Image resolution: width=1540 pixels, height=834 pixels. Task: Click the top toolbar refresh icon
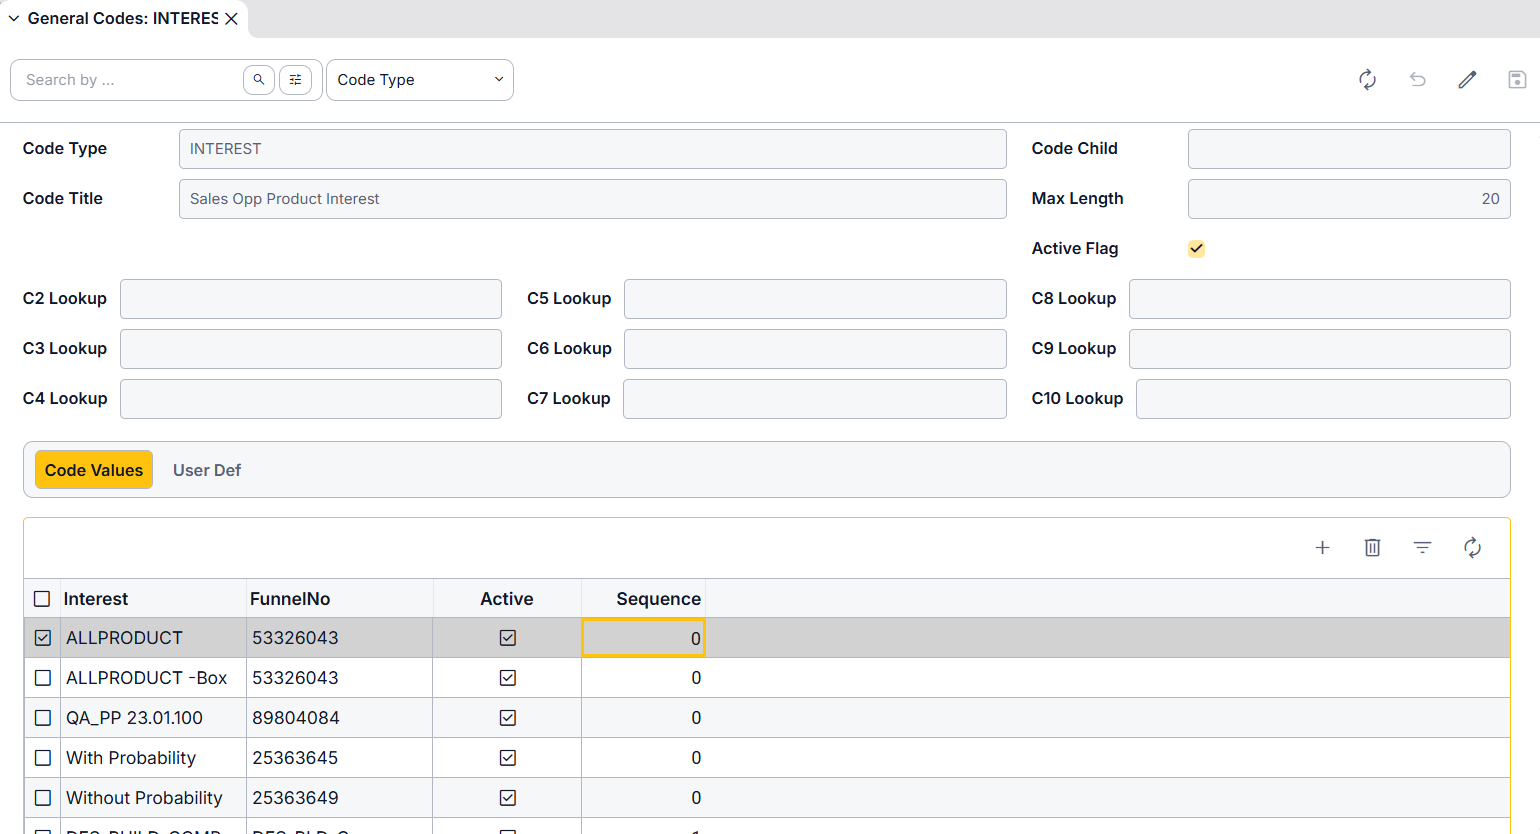click(1367, 80)
